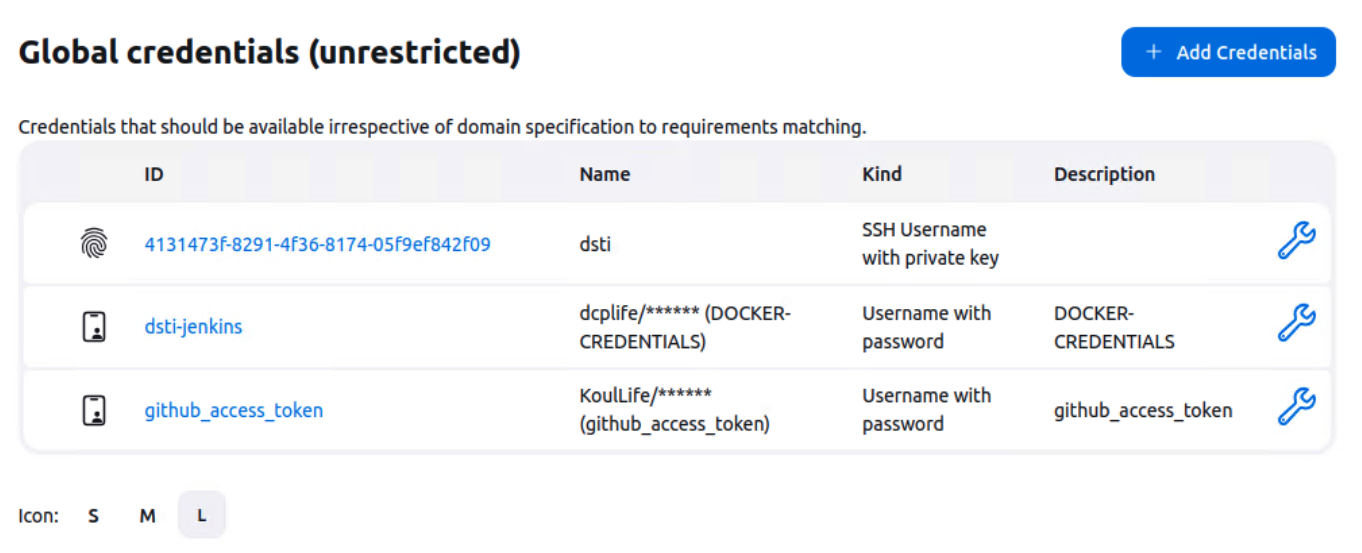Click the github_access_token credential badge icon
1362x553 pixels.
[x=93, y=410]
